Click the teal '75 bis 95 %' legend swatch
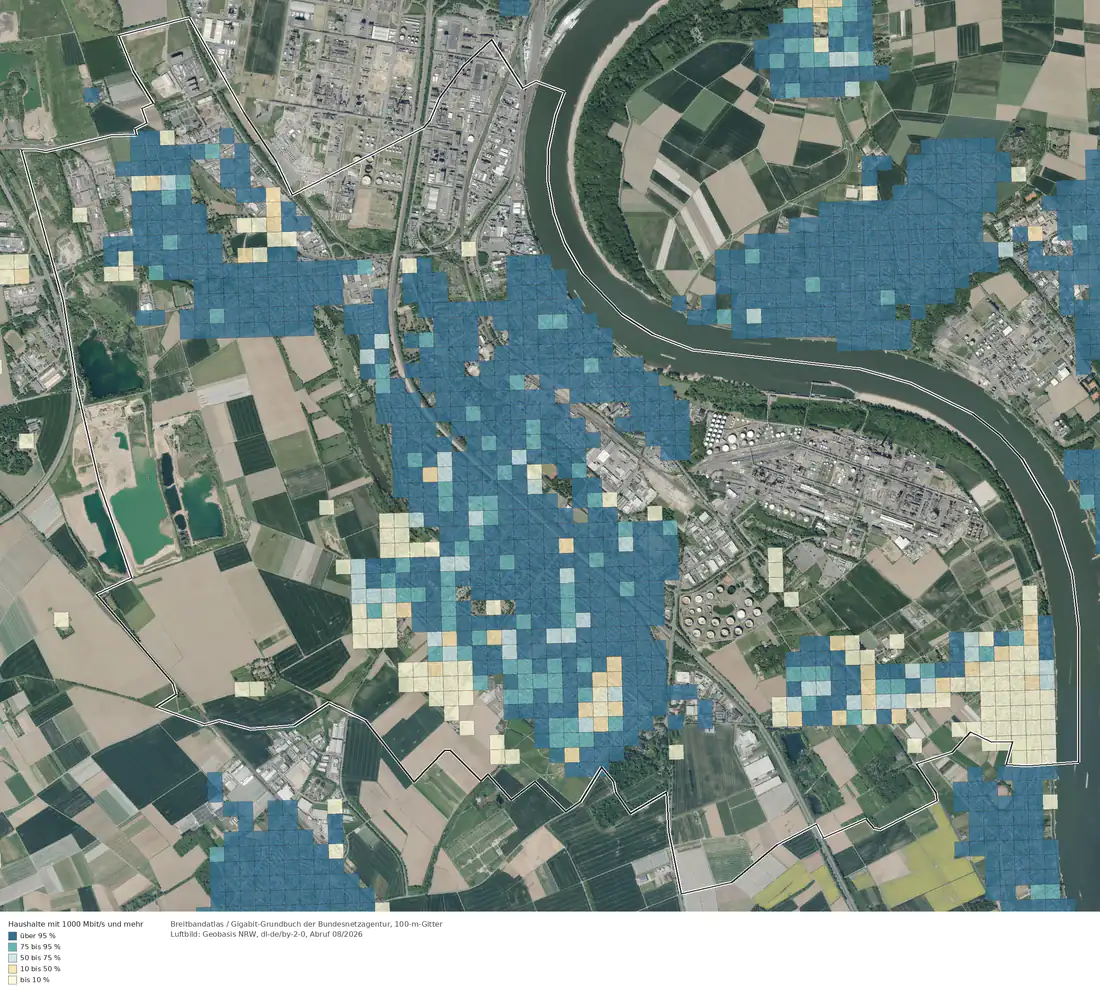The height and width of the screenshot is (995, 1100). click(12, 947)
